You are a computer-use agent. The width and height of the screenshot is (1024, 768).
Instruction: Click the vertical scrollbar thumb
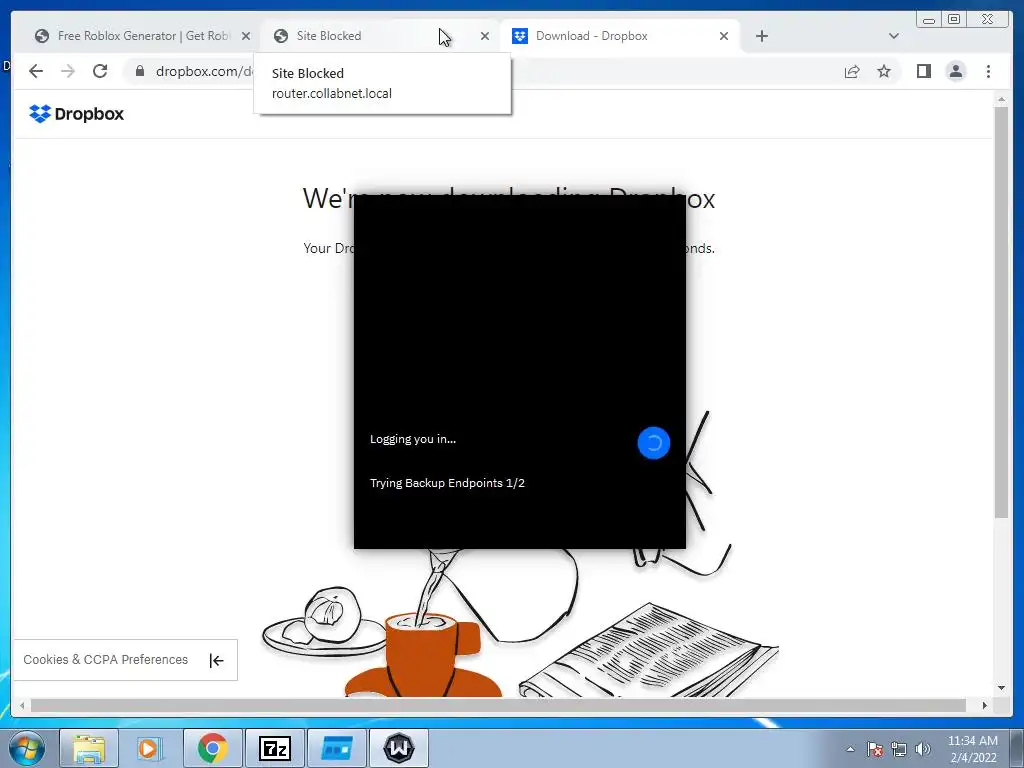[x=1001, y=312]
